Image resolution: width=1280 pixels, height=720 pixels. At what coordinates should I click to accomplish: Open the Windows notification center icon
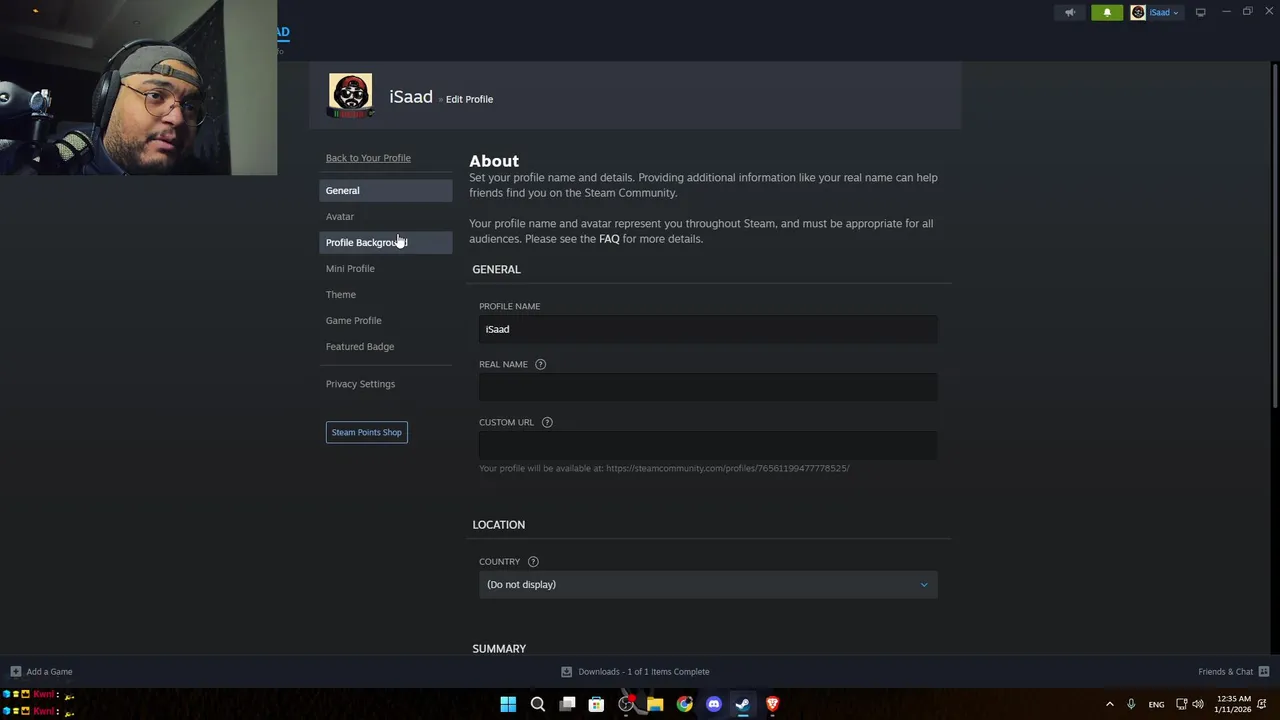[x=1263, y=704]
